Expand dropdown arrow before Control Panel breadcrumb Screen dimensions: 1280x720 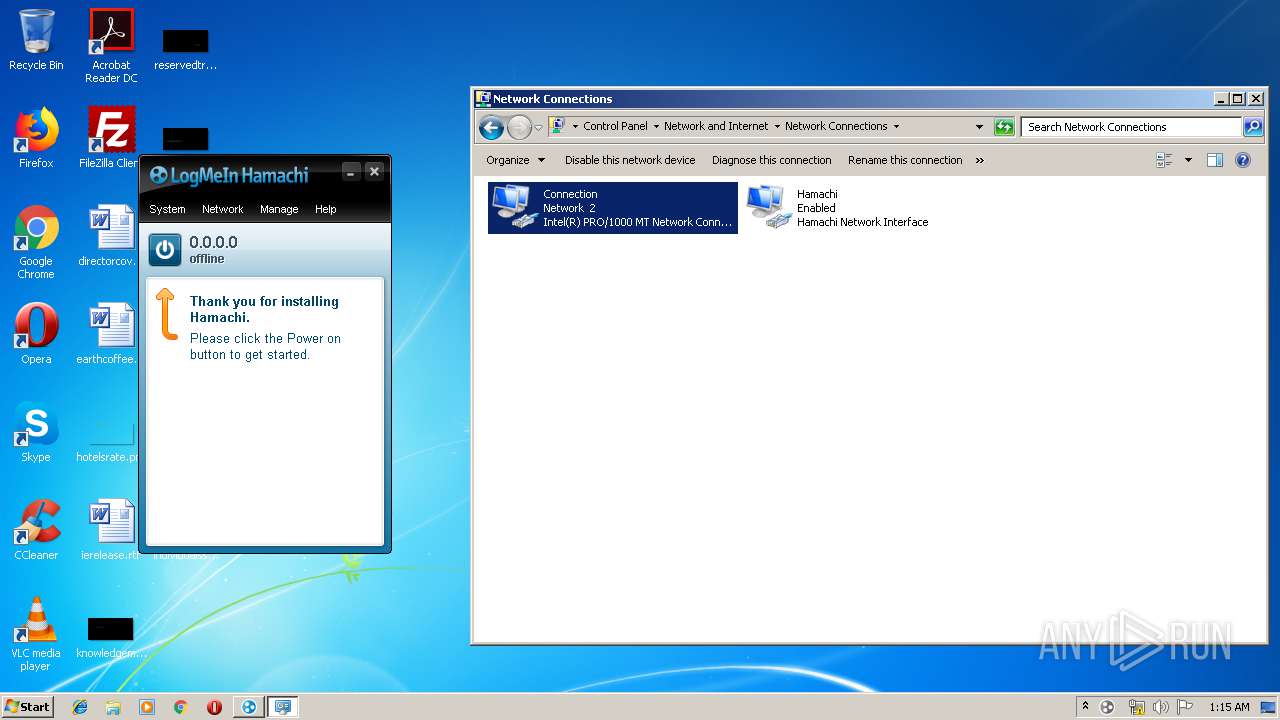(575, 127)
